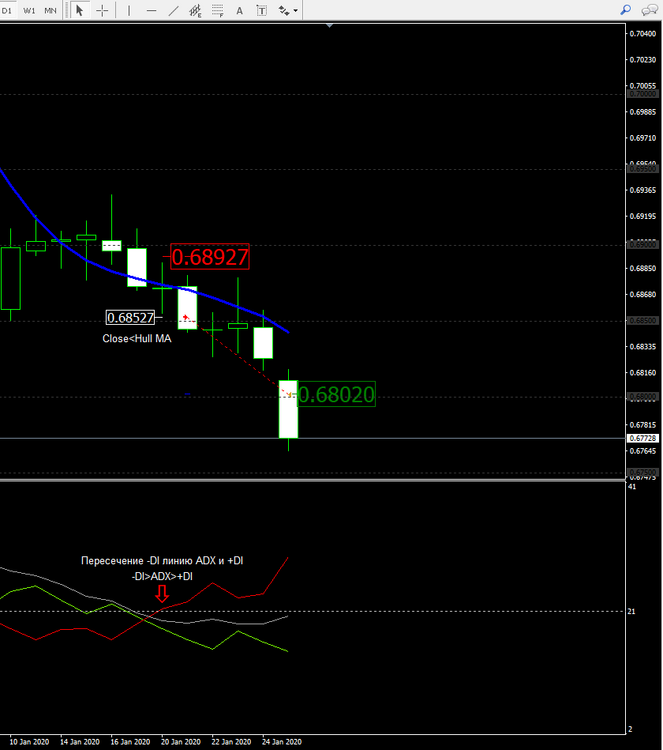Viewport: 663px width, 750px height.
Task: Select the Fibonacci Retracement tool
Action: (218, 10)
